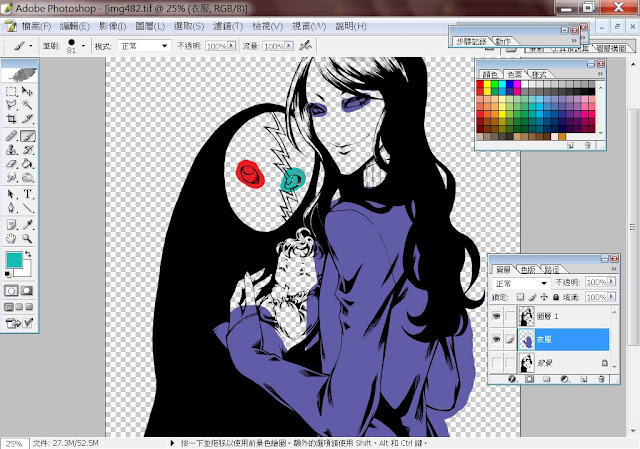Select the Brush tool in toolbox
This screenshot has height=449, width=640.
(27, 136)
